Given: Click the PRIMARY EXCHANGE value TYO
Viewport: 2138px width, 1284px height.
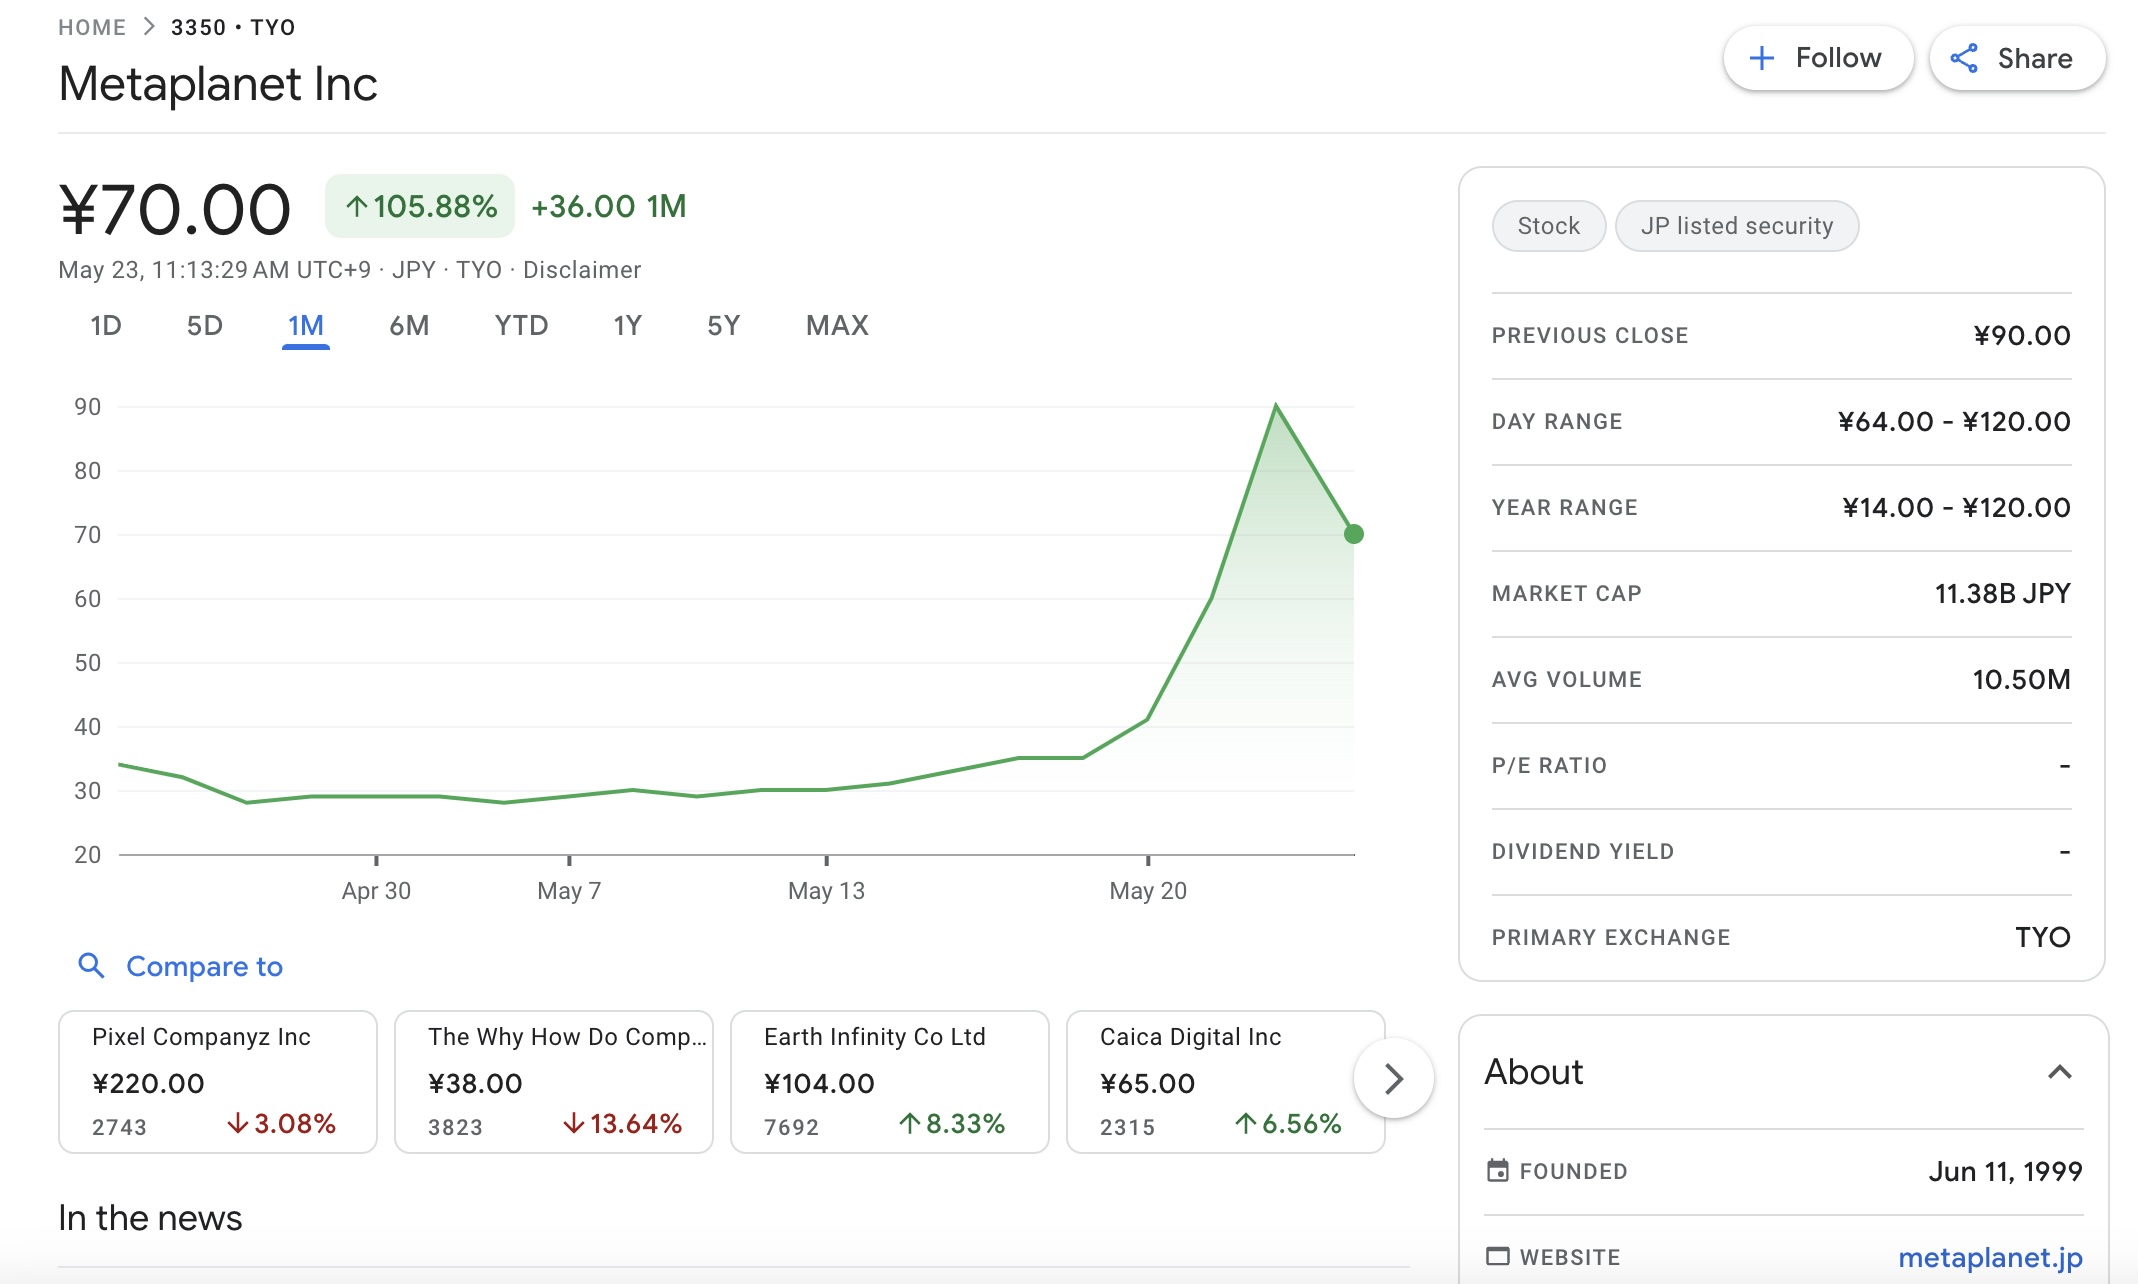Looking at the screenshot, I should pyautogui.click(x=2043, y=938).
